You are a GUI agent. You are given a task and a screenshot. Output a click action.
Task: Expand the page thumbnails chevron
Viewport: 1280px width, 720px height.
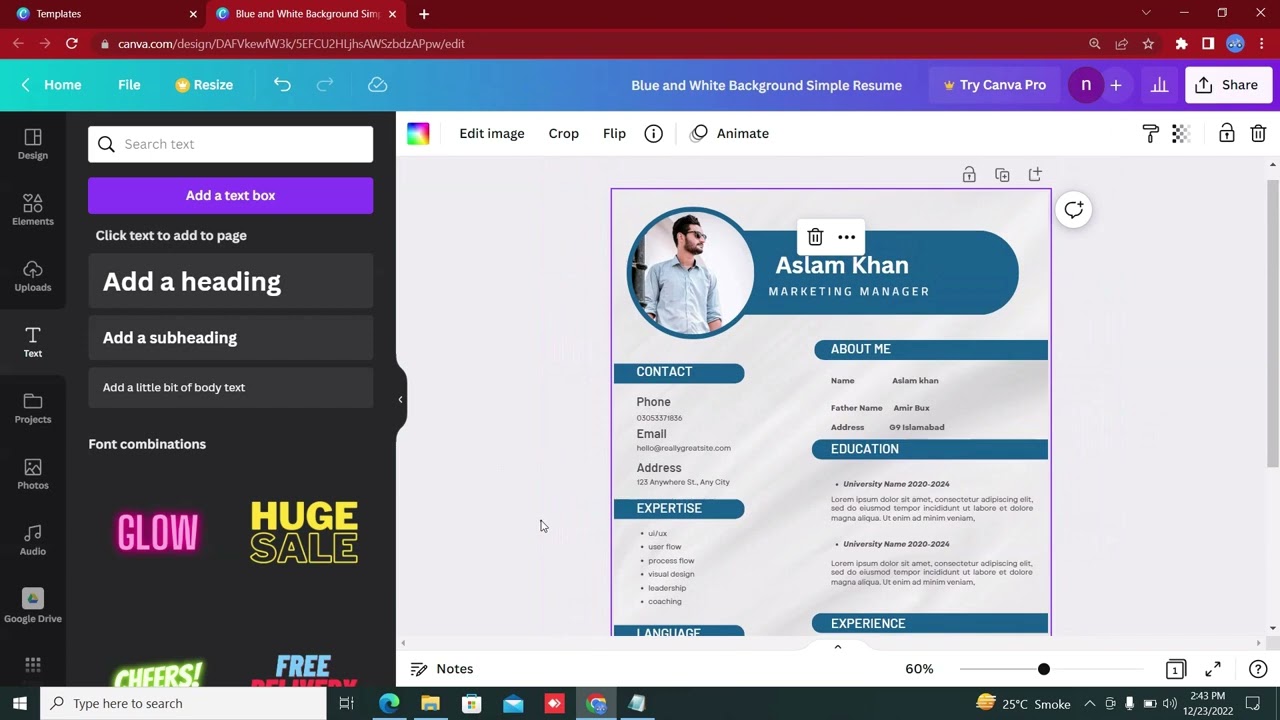click(838, 647)
